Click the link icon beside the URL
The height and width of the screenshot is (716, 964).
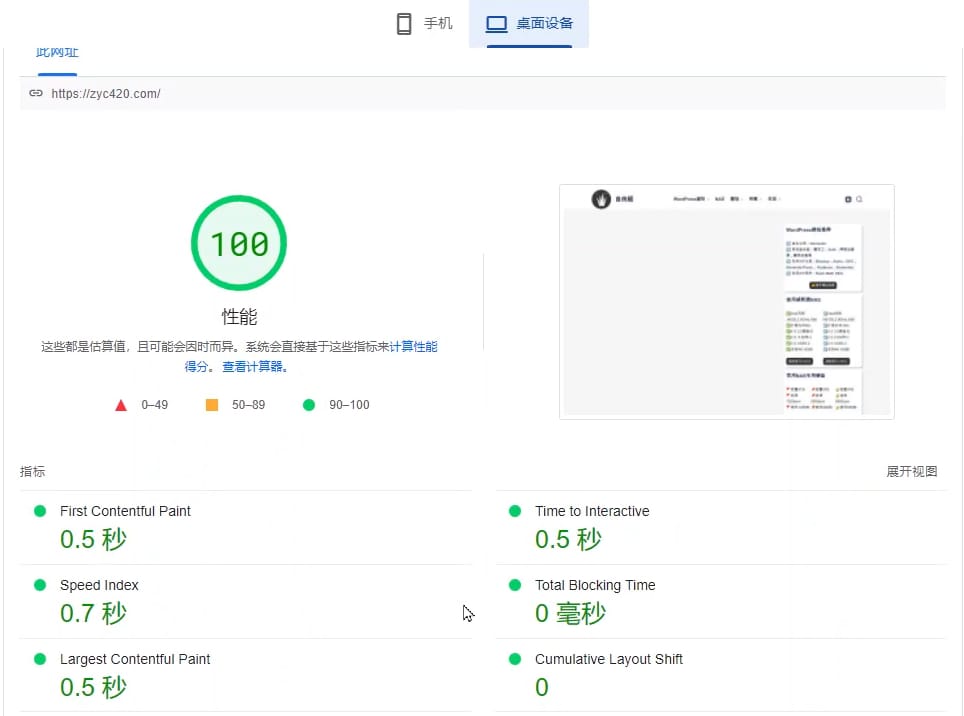pyautogui.click(x=36, y=92)
